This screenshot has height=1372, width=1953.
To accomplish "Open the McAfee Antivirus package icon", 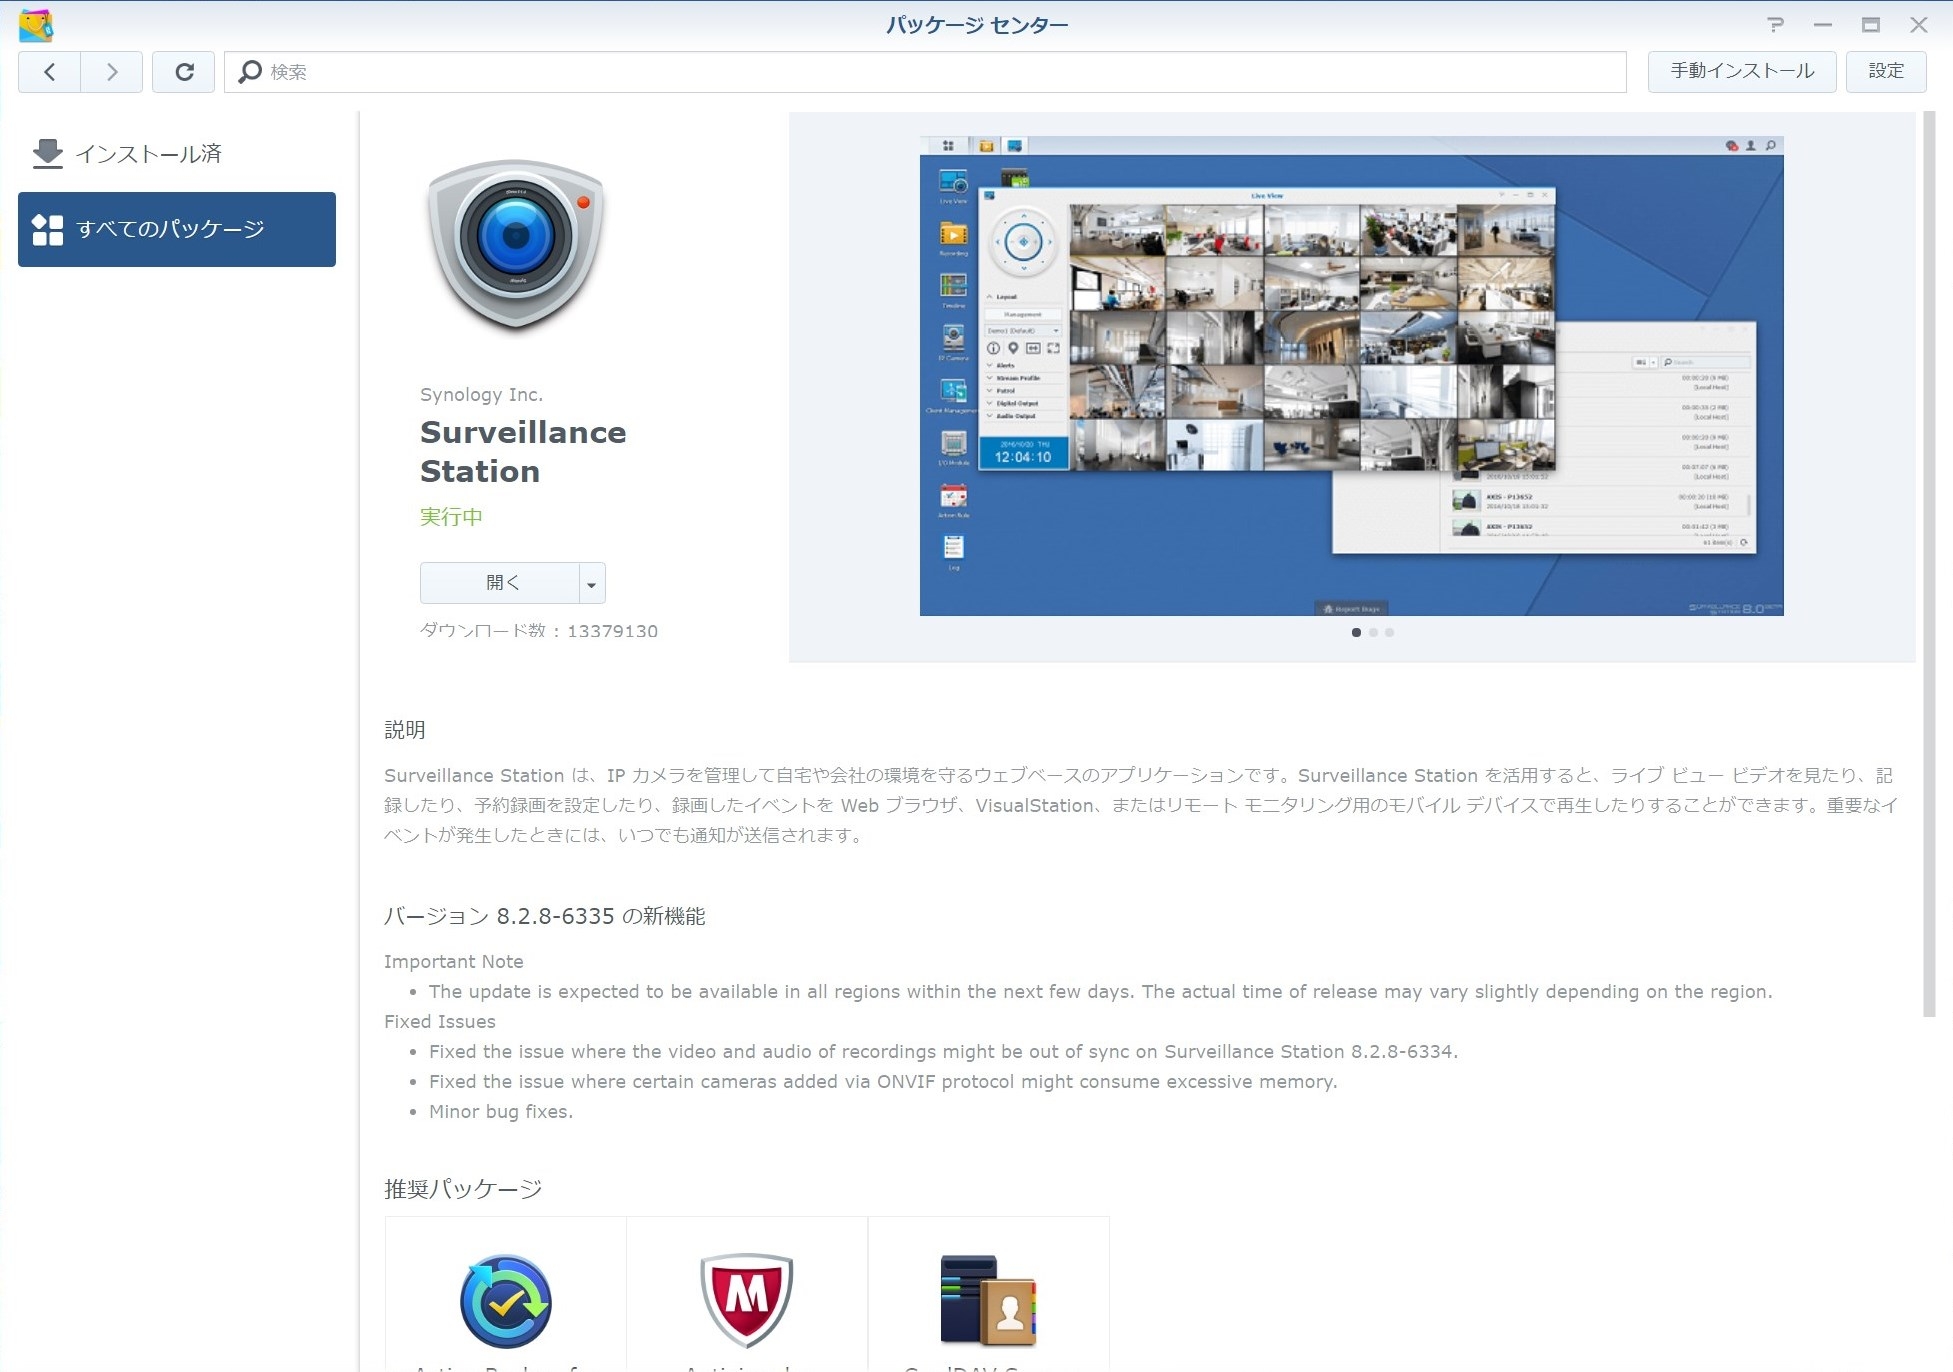I will [x=746, y=1299].
